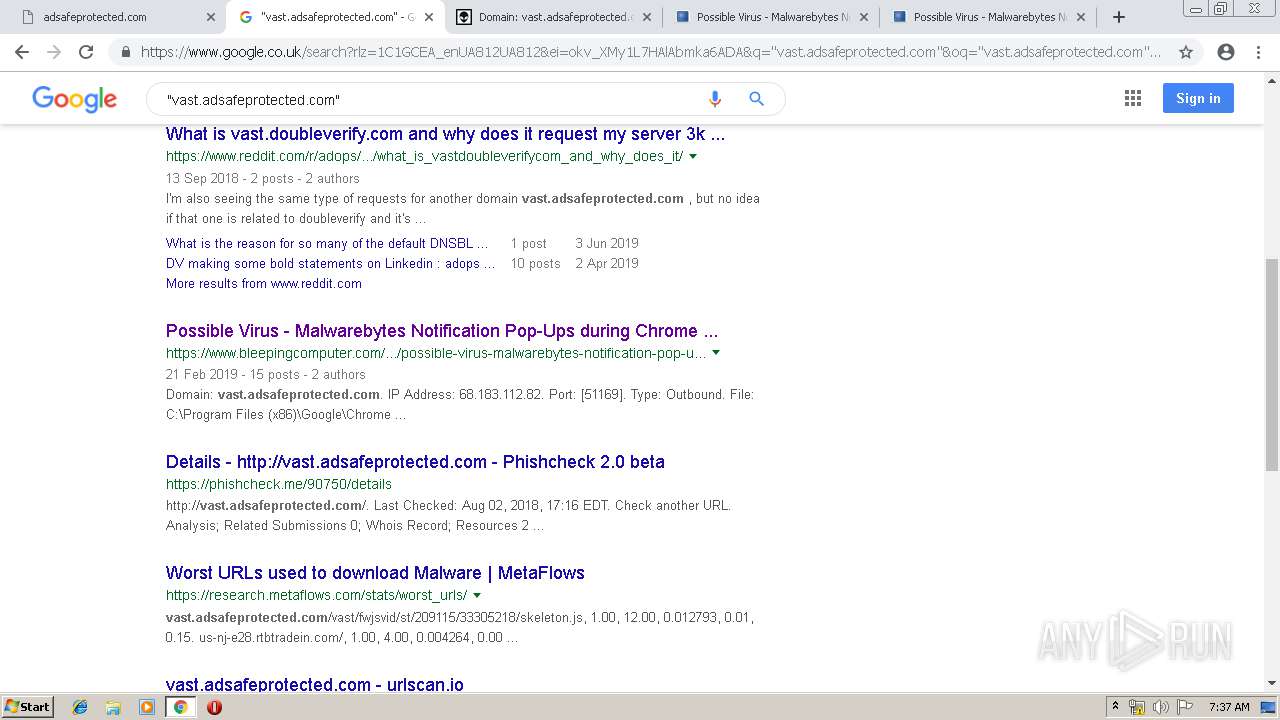
Task: Open the Windows Start menu
Action: (27, 706)
